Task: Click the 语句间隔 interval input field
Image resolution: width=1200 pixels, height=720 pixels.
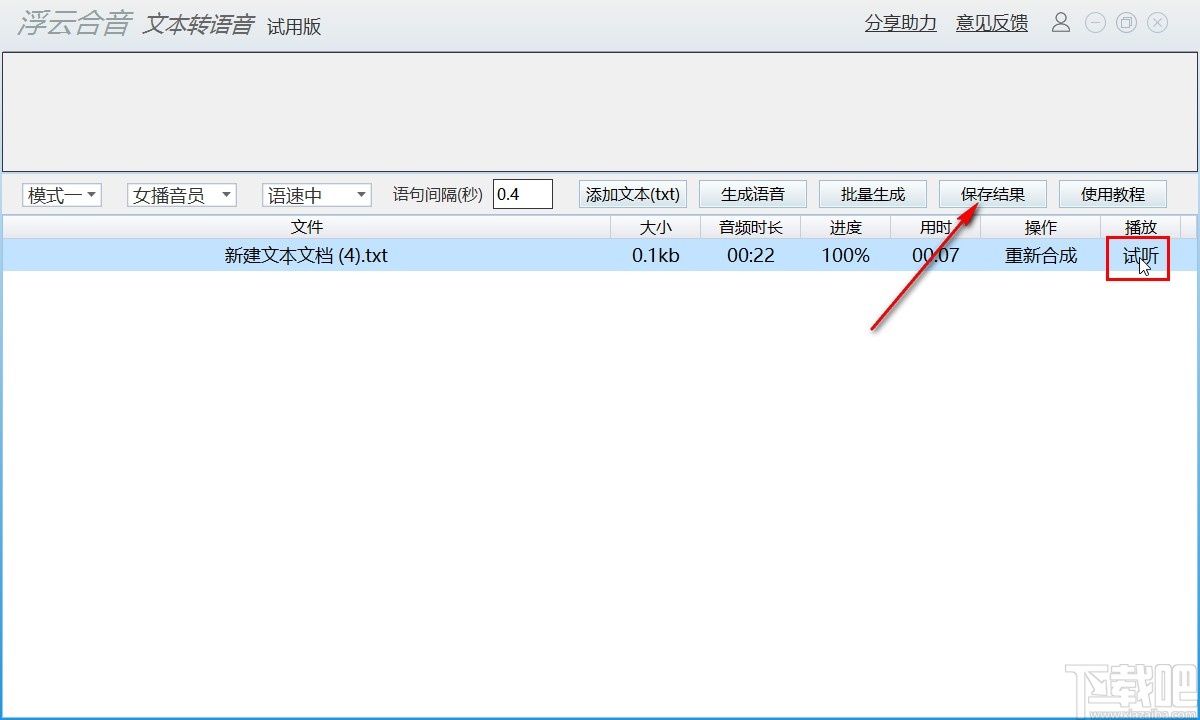Action: (523, 193)
